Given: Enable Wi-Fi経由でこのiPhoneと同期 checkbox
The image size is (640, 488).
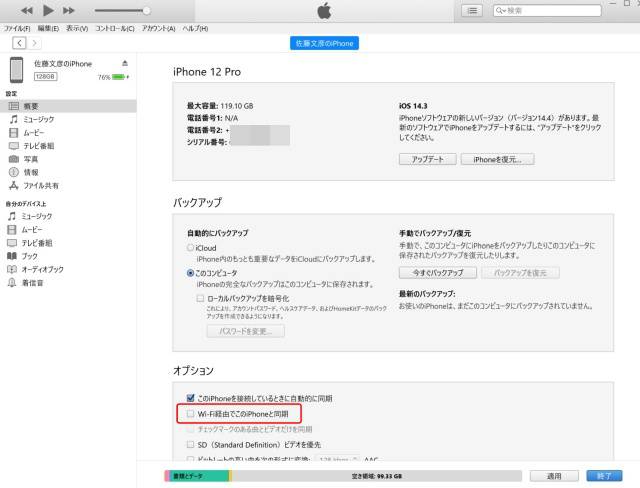Looking at the screenshot, I should pyautogui.click(x=190, y=413).
